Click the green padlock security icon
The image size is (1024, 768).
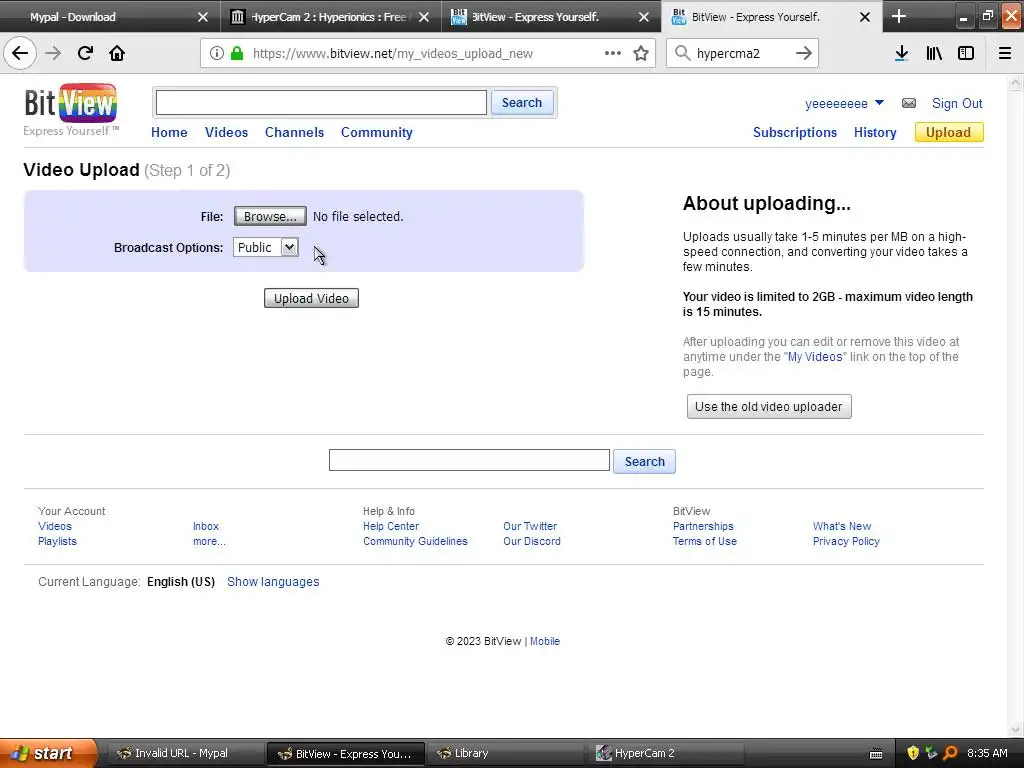[x=236, y=53]
